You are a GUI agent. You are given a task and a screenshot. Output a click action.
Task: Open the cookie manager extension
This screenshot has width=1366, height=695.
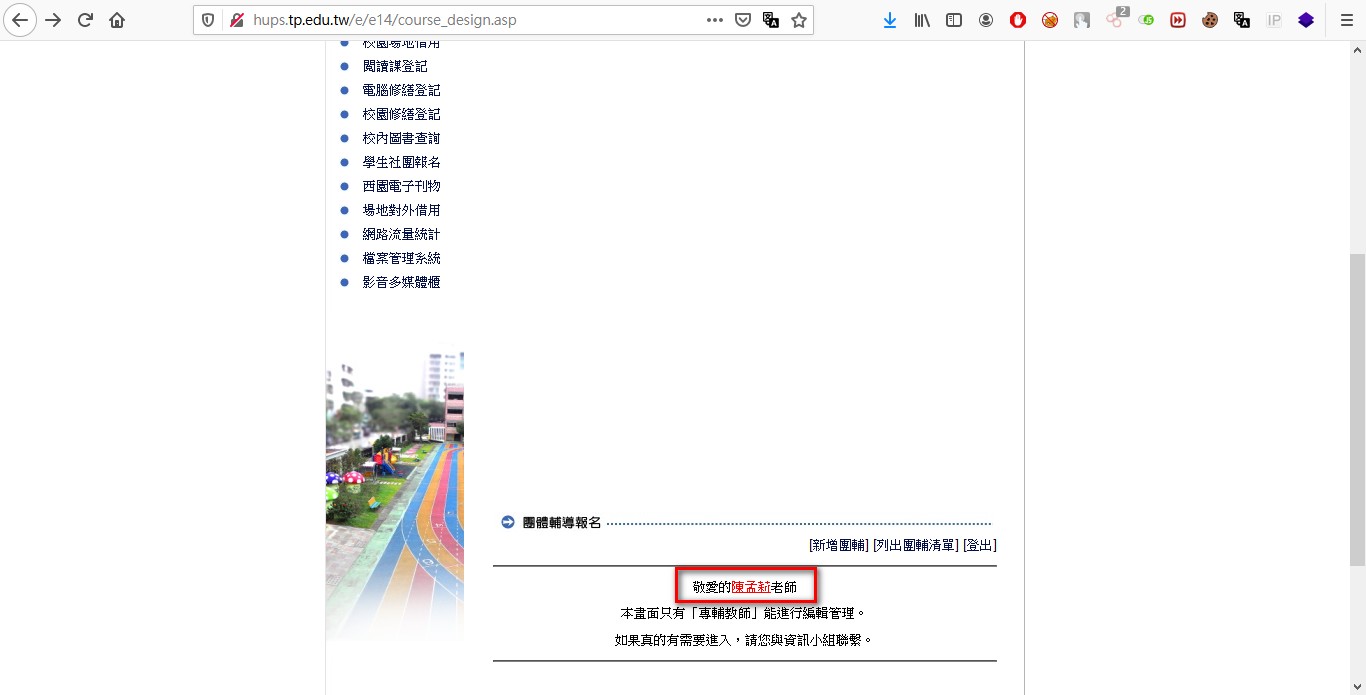tap(1210, 20)
